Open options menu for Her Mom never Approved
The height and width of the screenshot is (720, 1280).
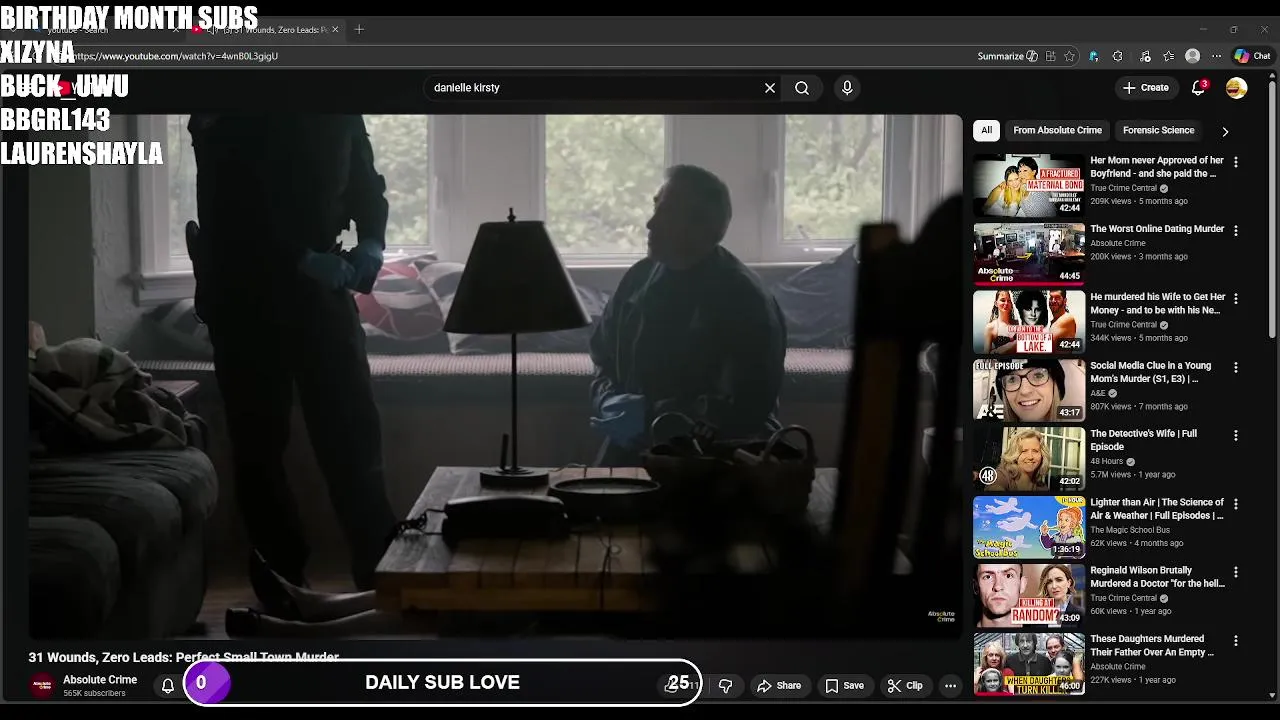click(1236, 162)
